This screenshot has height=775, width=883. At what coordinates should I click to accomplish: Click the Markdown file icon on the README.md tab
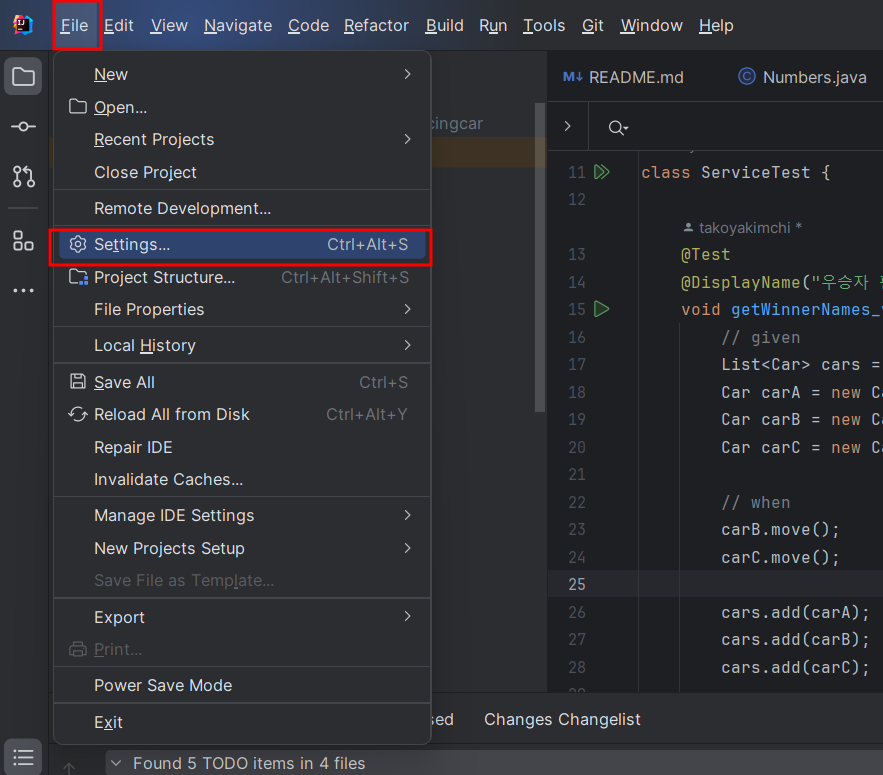[x=573, y=77]
